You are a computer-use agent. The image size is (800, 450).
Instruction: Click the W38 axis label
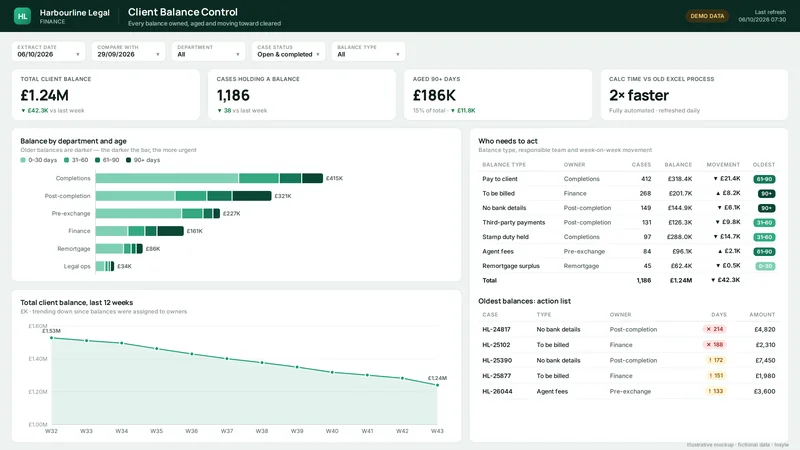[x=262, y=431]
